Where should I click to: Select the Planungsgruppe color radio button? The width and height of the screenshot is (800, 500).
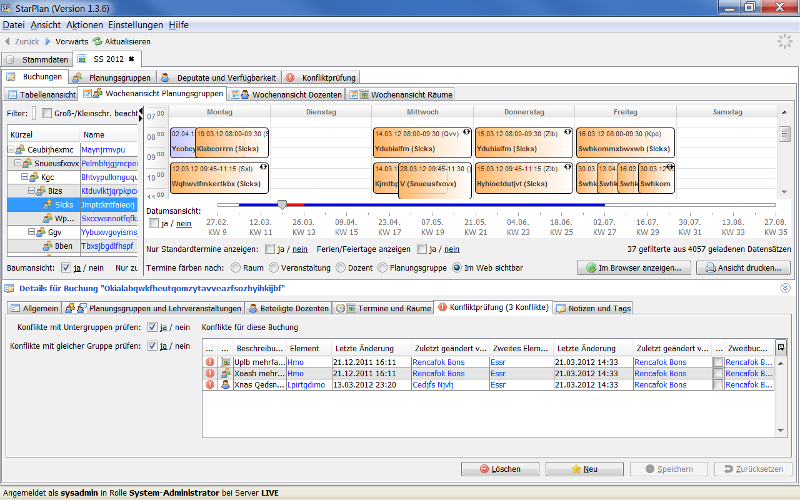point(383,267)
